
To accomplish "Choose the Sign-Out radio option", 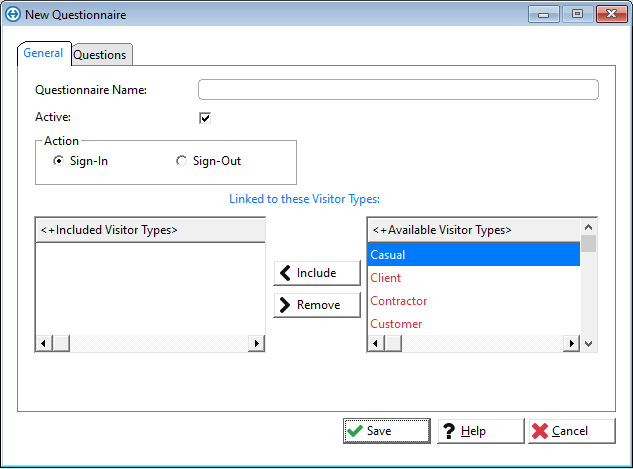I will (x=181, y=161).
